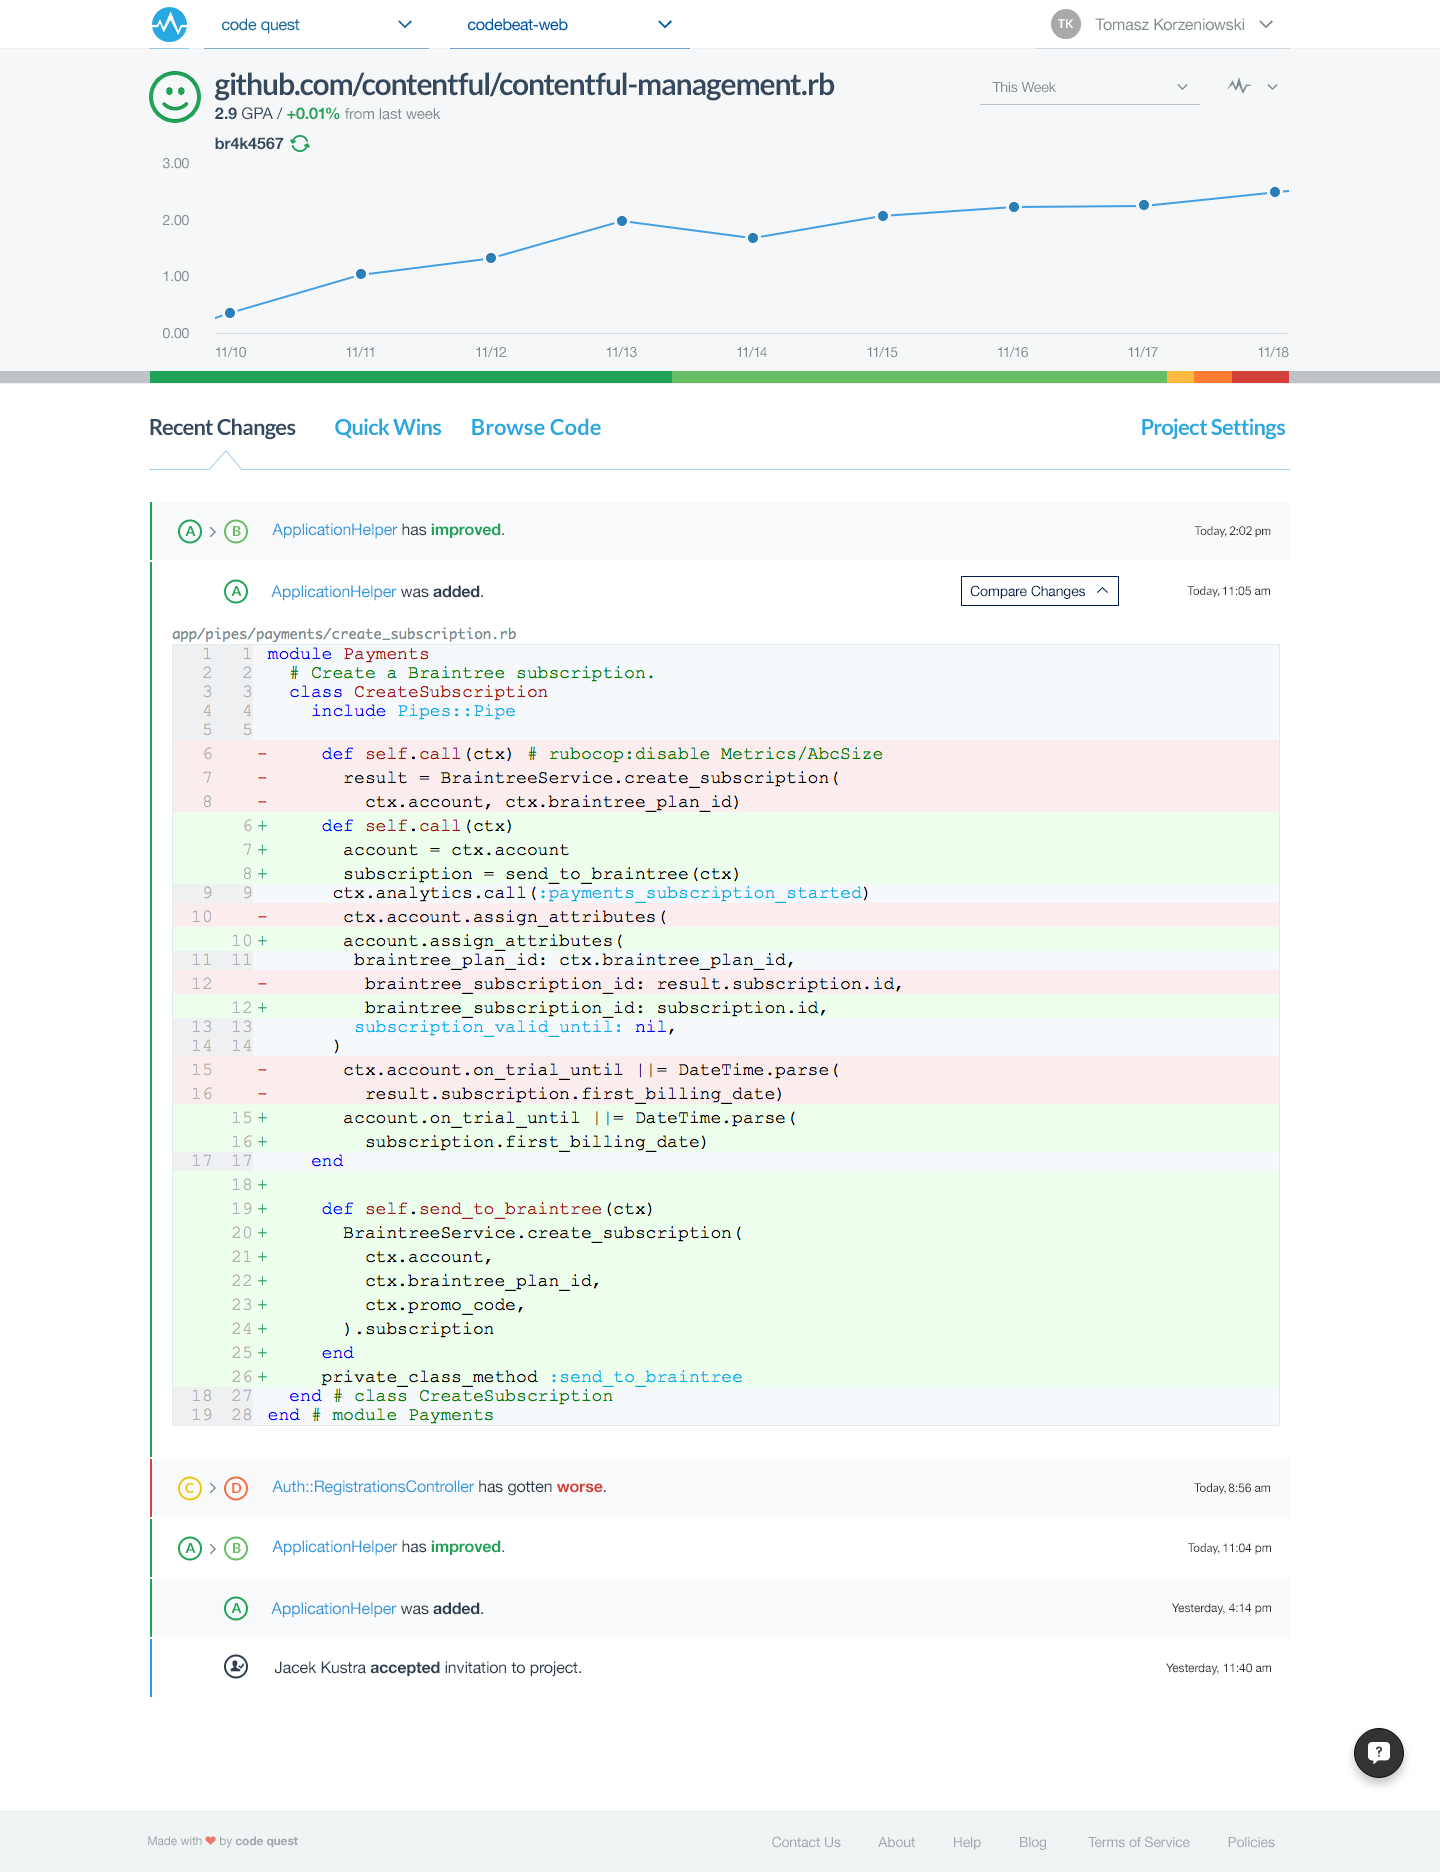Open the code quest organization dropdown
The width and height of the screenshot is (1440, 1872).
pyautogui.click(x=316, y=25)
